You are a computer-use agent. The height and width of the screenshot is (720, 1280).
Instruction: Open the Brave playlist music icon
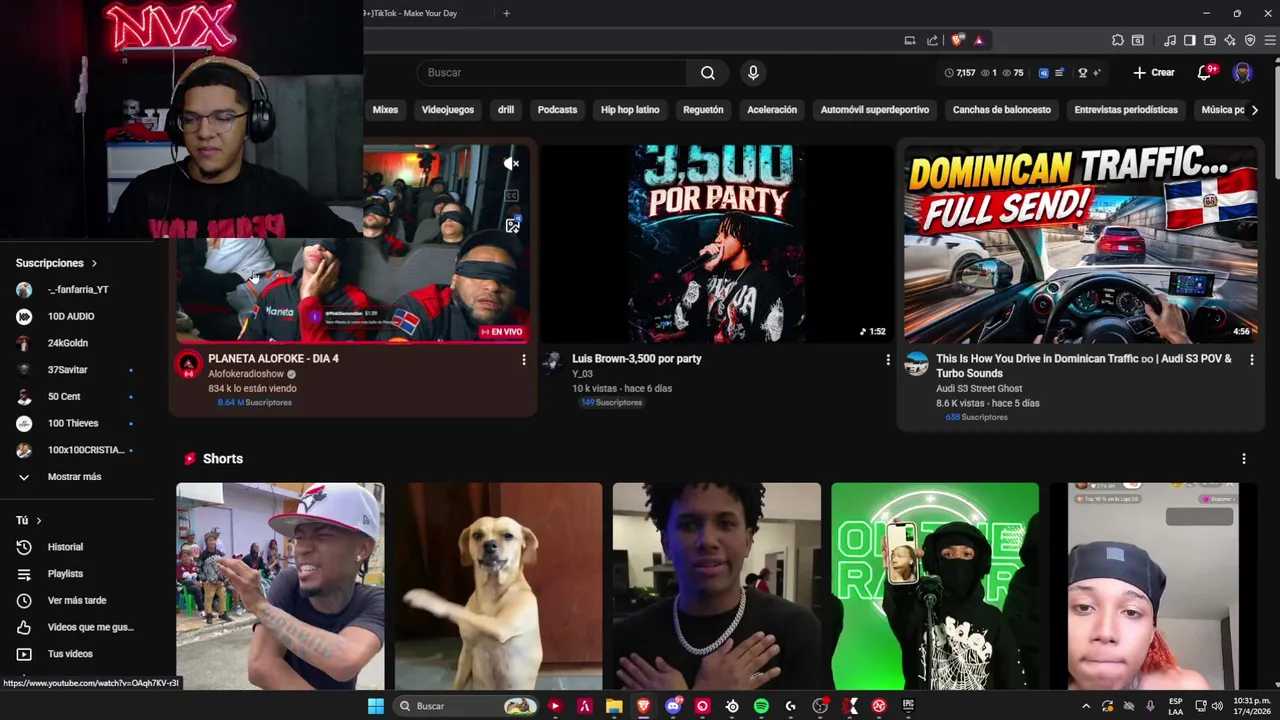point(1170,40)
